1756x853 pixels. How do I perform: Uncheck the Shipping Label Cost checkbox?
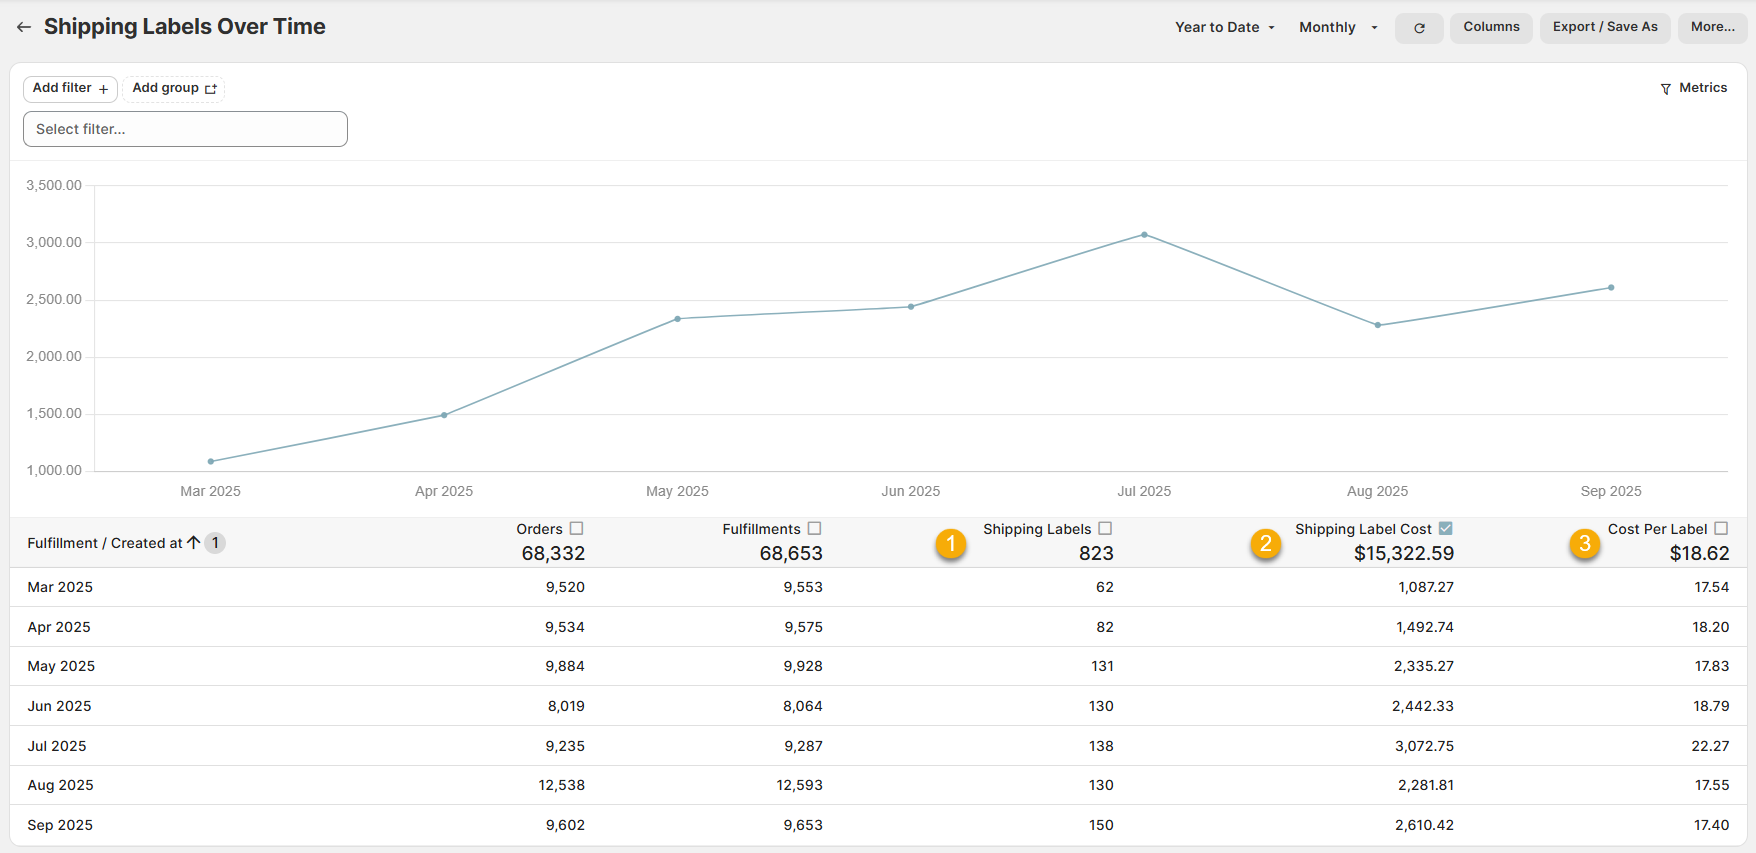click(x=1445, y=528)
